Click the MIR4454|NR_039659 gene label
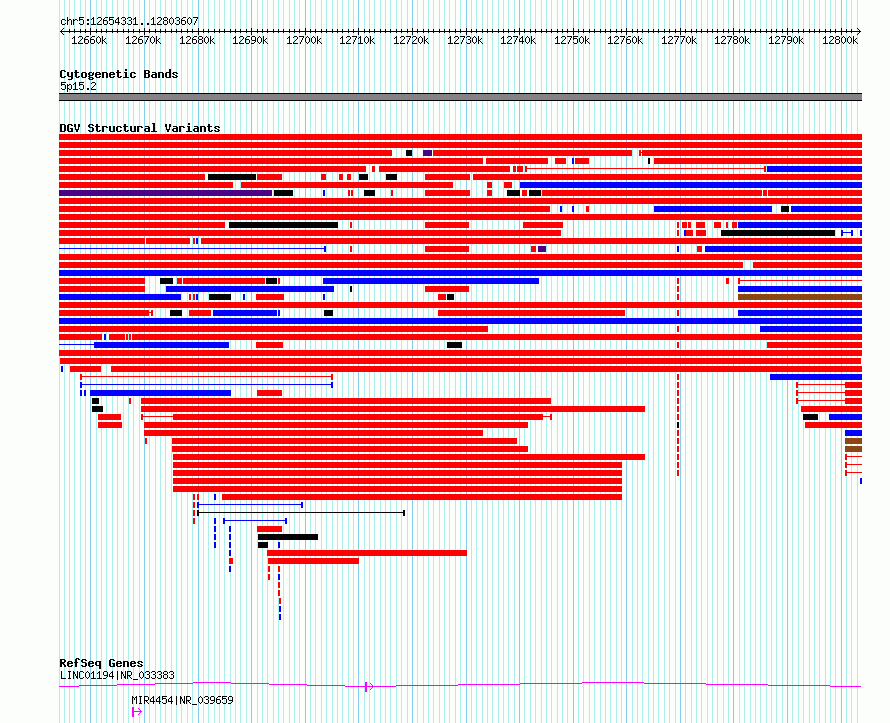Viewport: 890px width, 723px height. pos(182,700)
